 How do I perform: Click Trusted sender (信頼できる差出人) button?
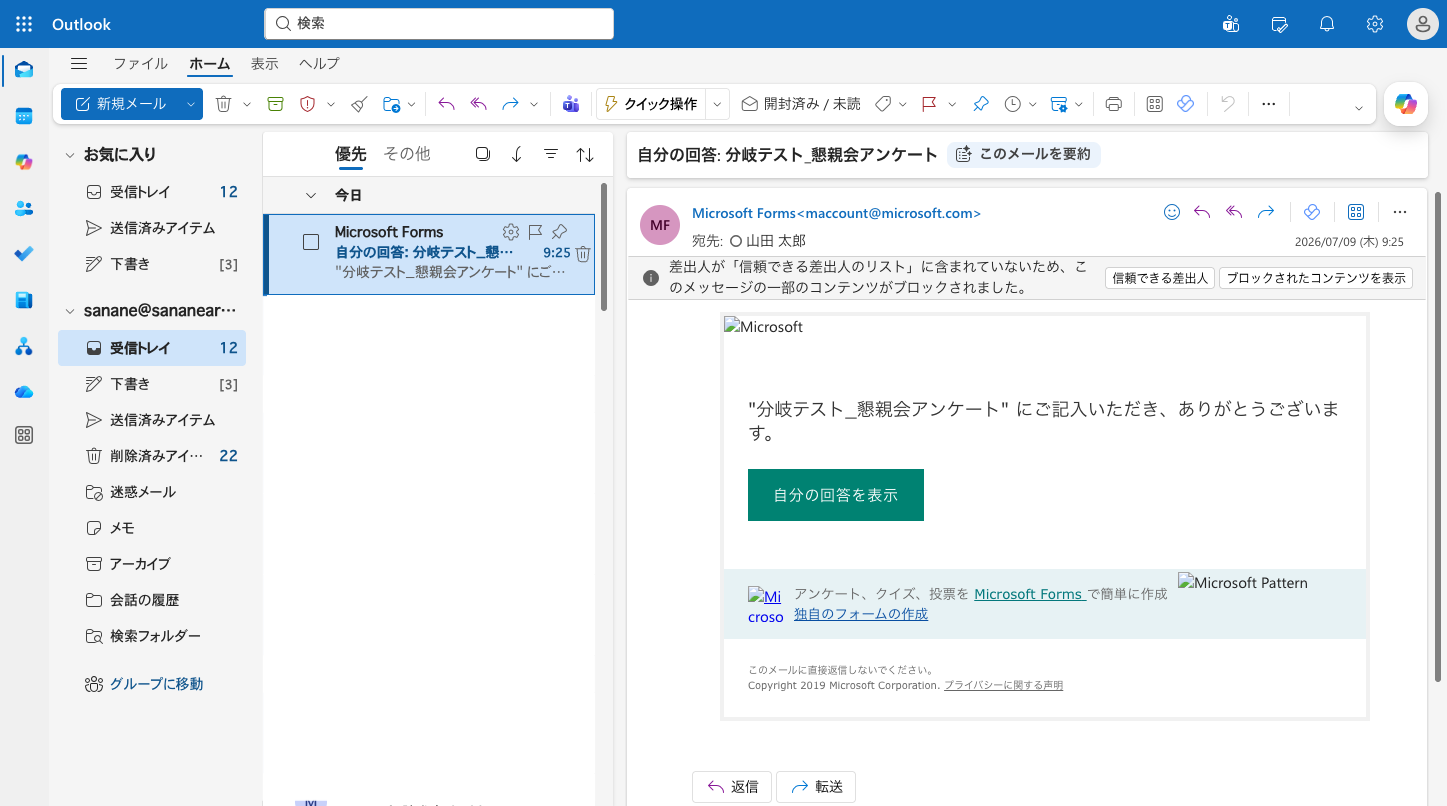coord(1160,279)
